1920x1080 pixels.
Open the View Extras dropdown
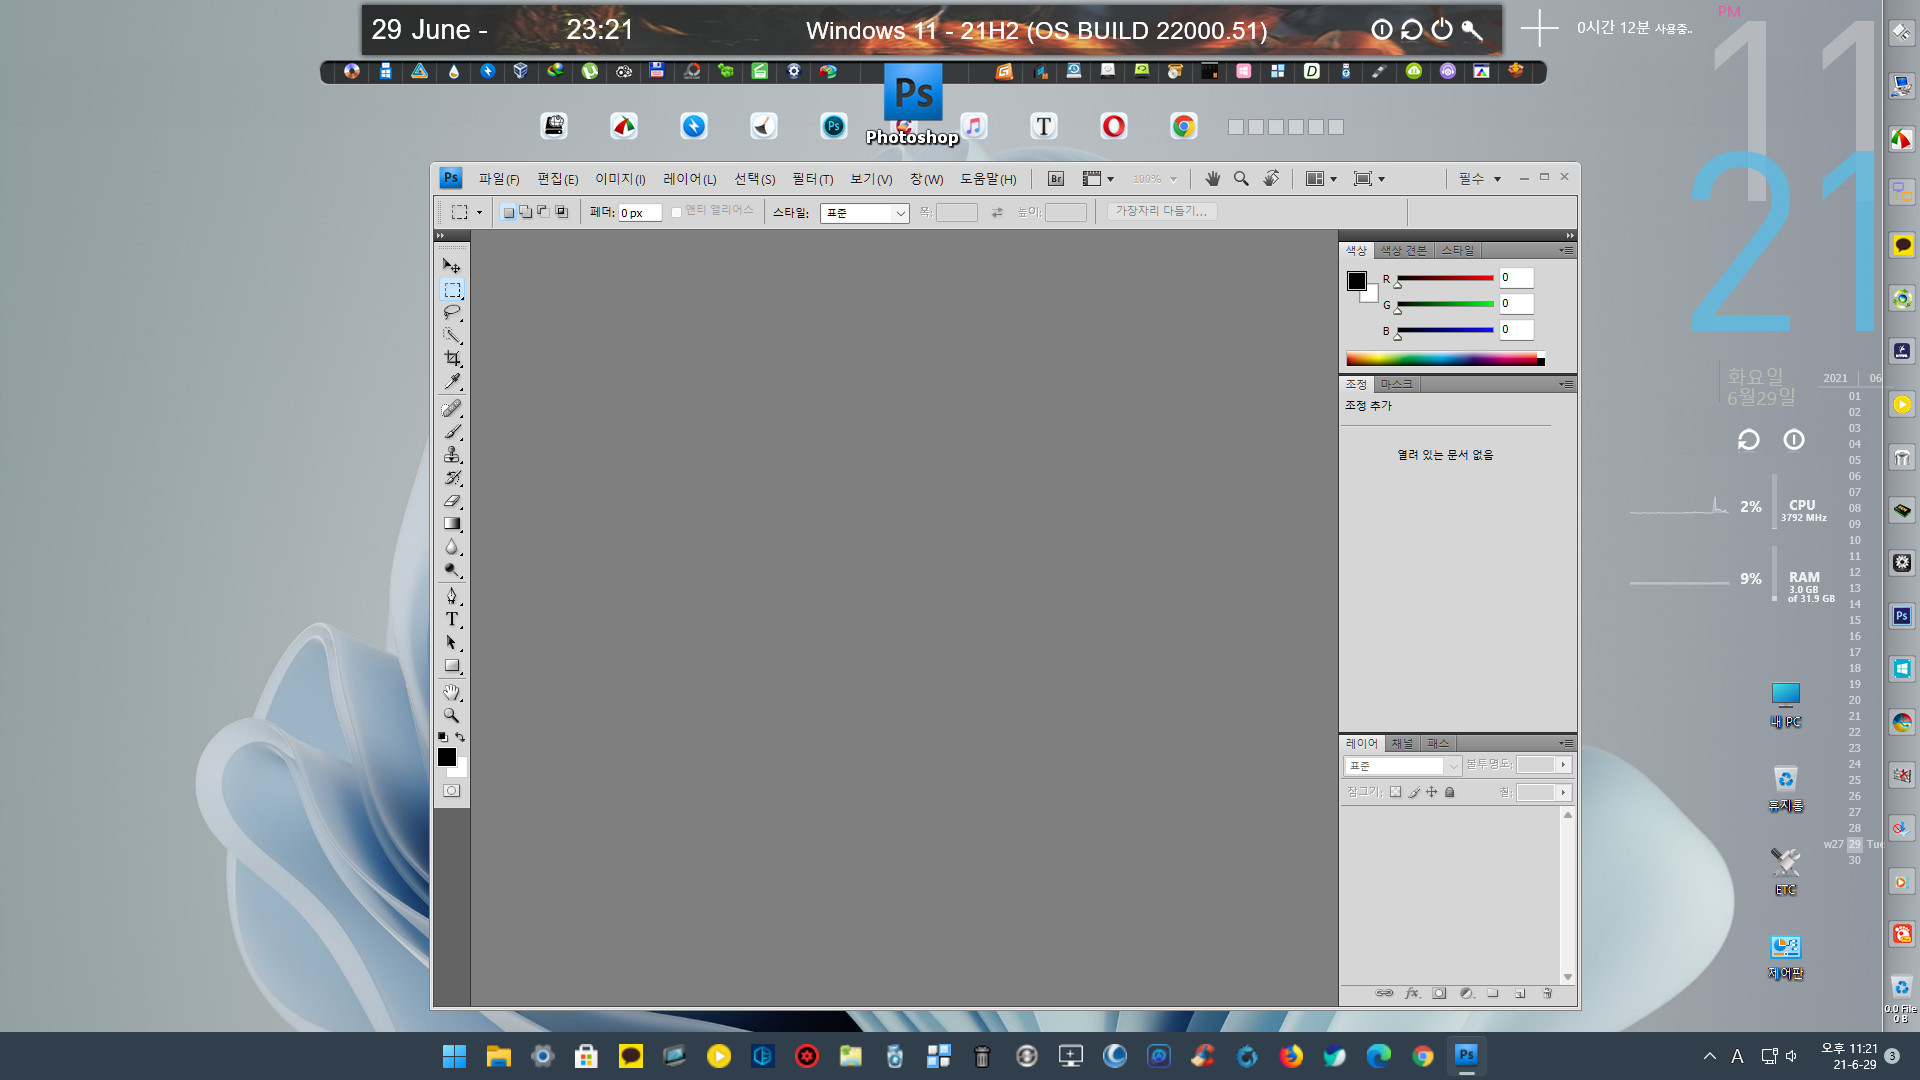(x=1098, y=179)
